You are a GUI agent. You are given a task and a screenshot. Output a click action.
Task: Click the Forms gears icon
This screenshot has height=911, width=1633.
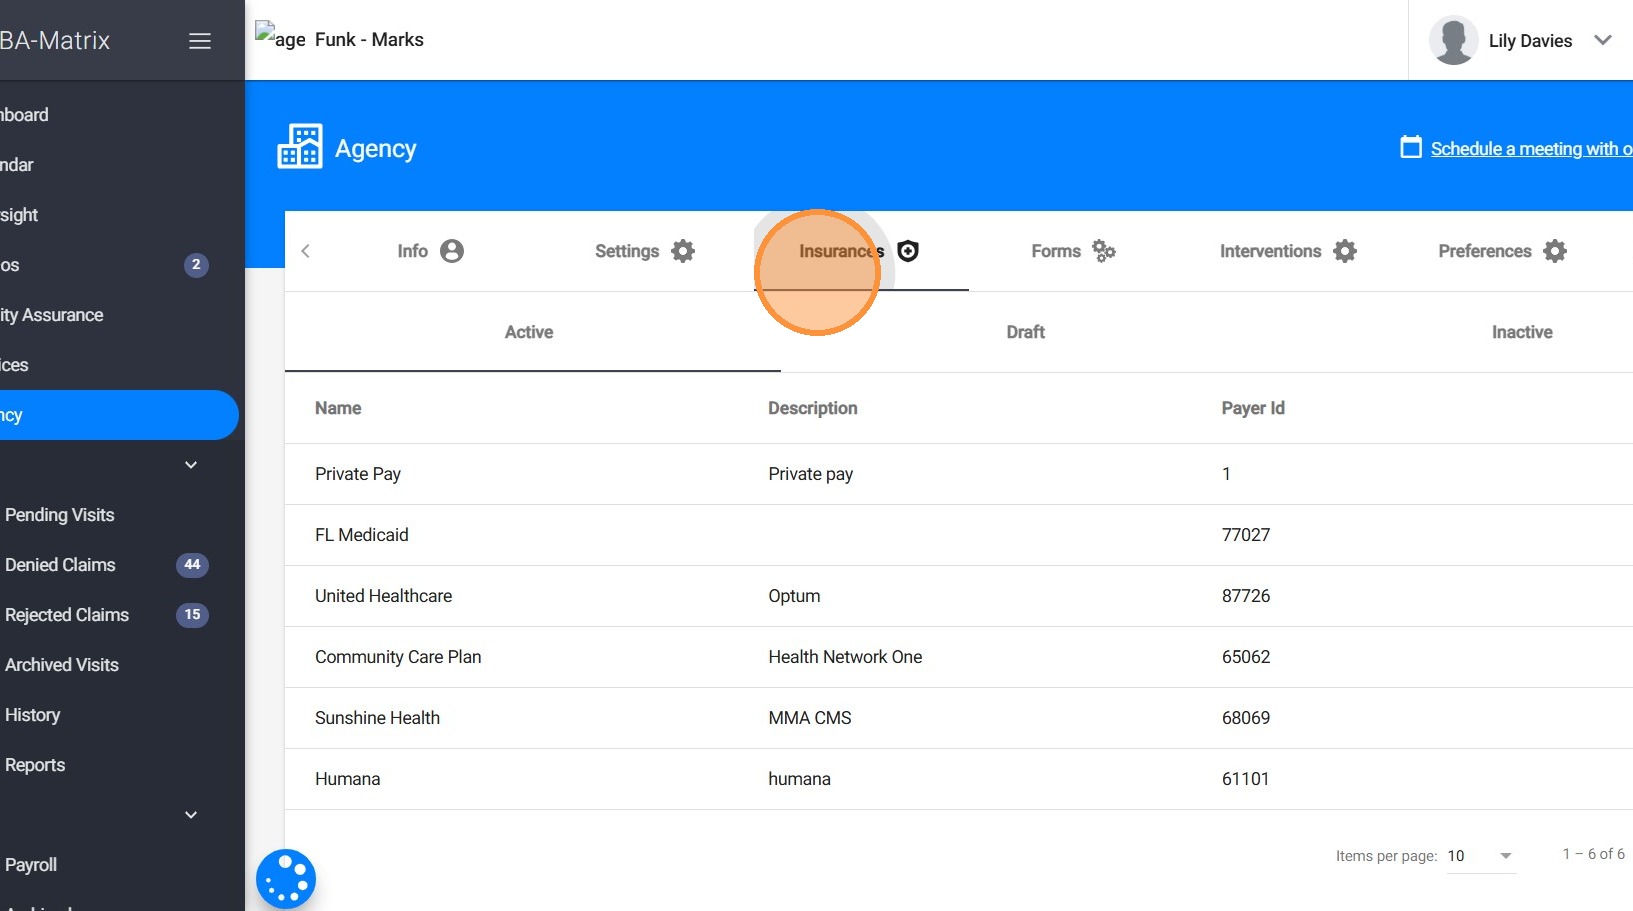coord(1104,251)
